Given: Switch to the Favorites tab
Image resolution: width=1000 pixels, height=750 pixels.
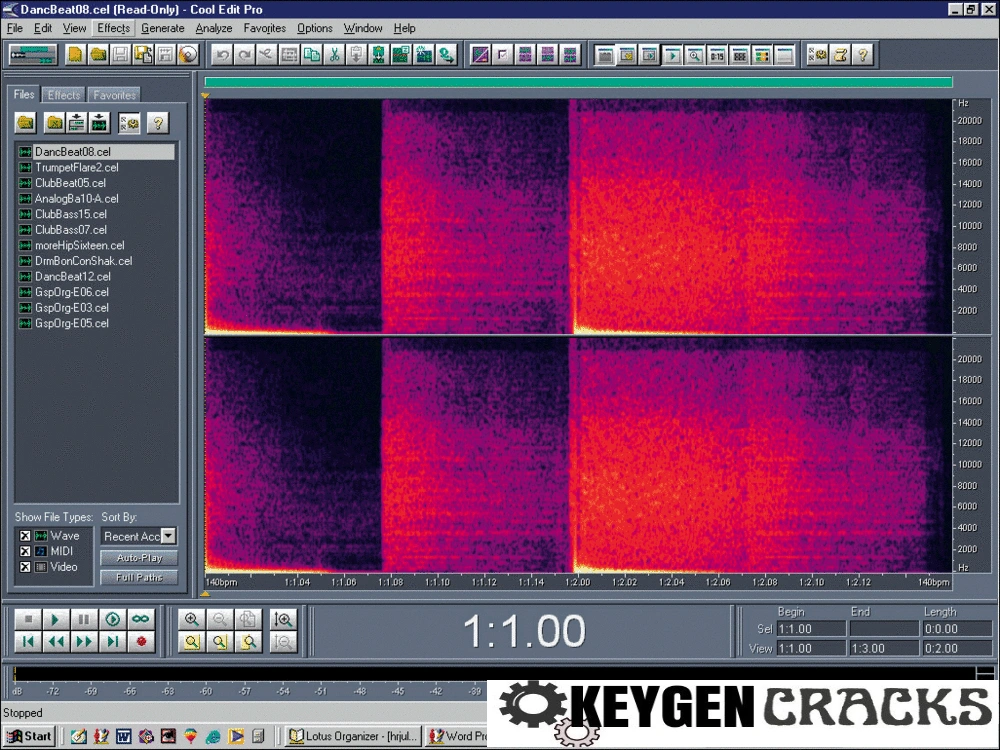Looking at the screenshot, I should pos(114,95).
